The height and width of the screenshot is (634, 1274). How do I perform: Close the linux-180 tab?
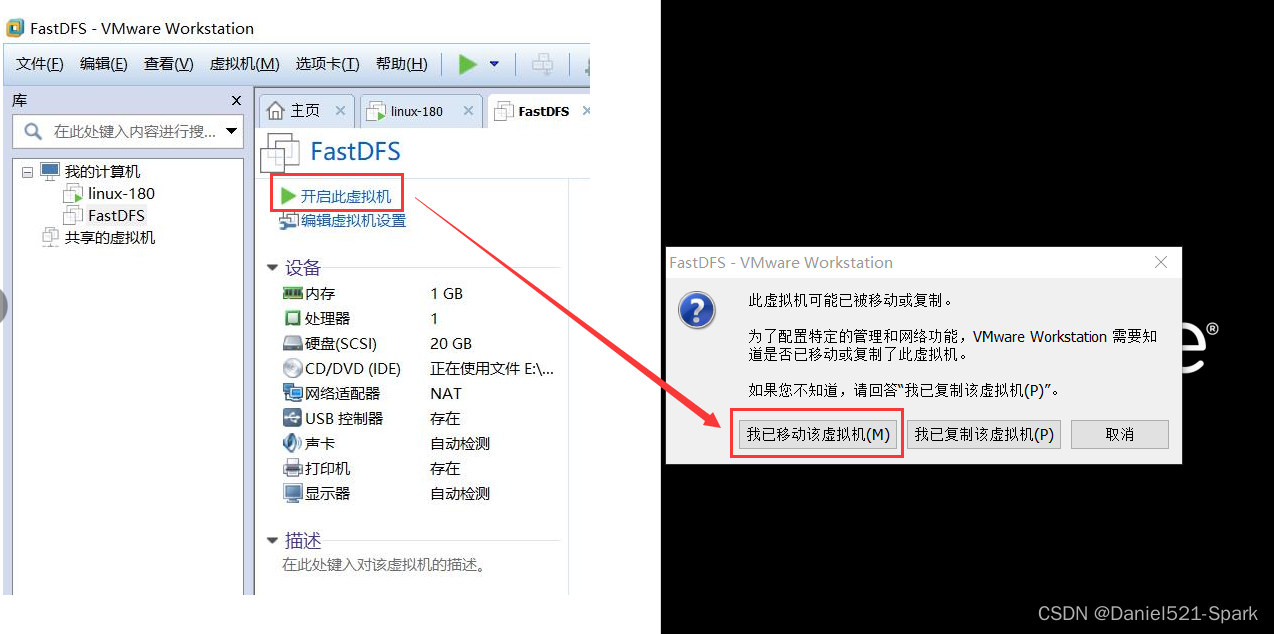(468, 111)
